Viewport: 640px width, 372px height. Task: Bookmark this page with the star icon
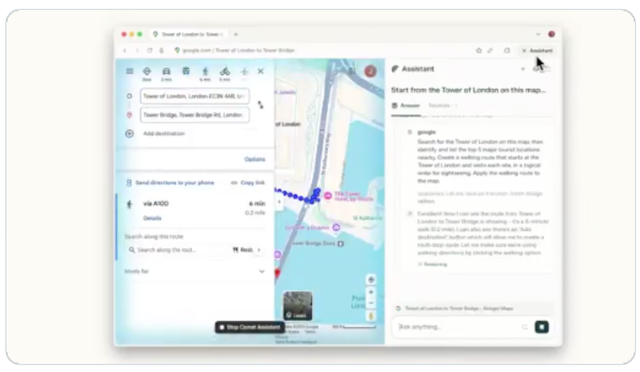(x=479, y=50)
